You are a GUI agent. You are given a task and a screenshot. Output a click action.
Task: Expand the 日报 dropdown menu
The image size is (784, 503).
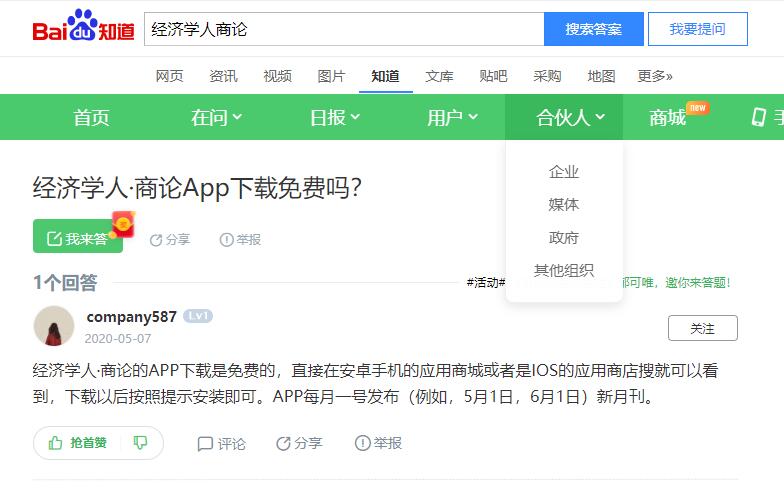coord(334,117)
